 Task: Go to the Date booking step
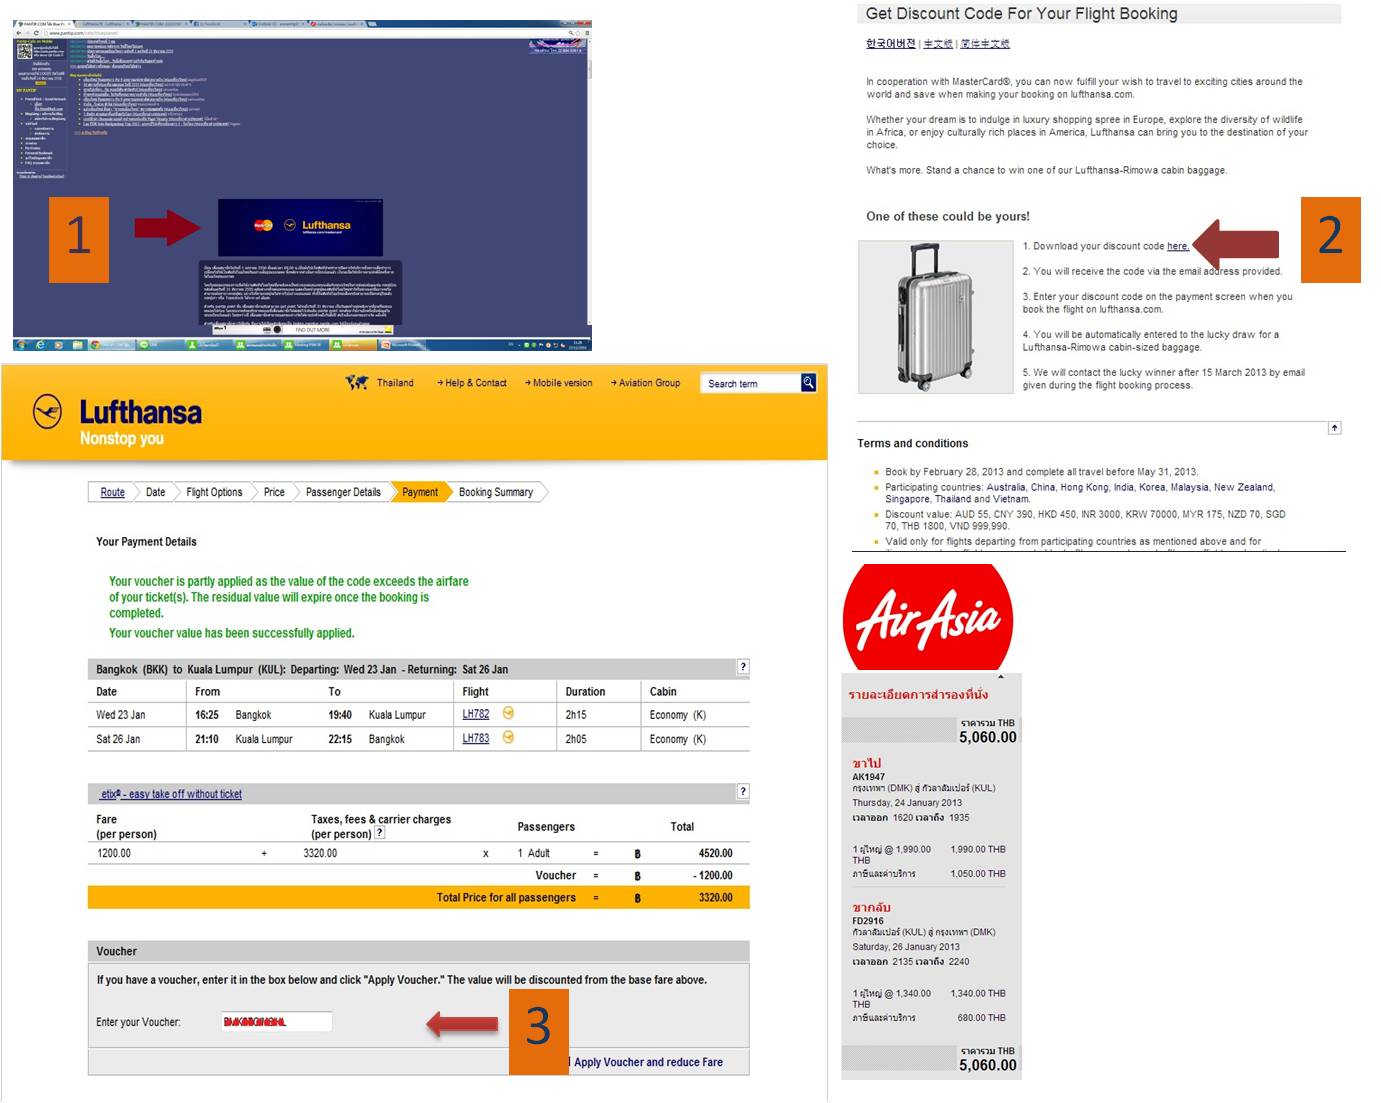click(156, 492)
